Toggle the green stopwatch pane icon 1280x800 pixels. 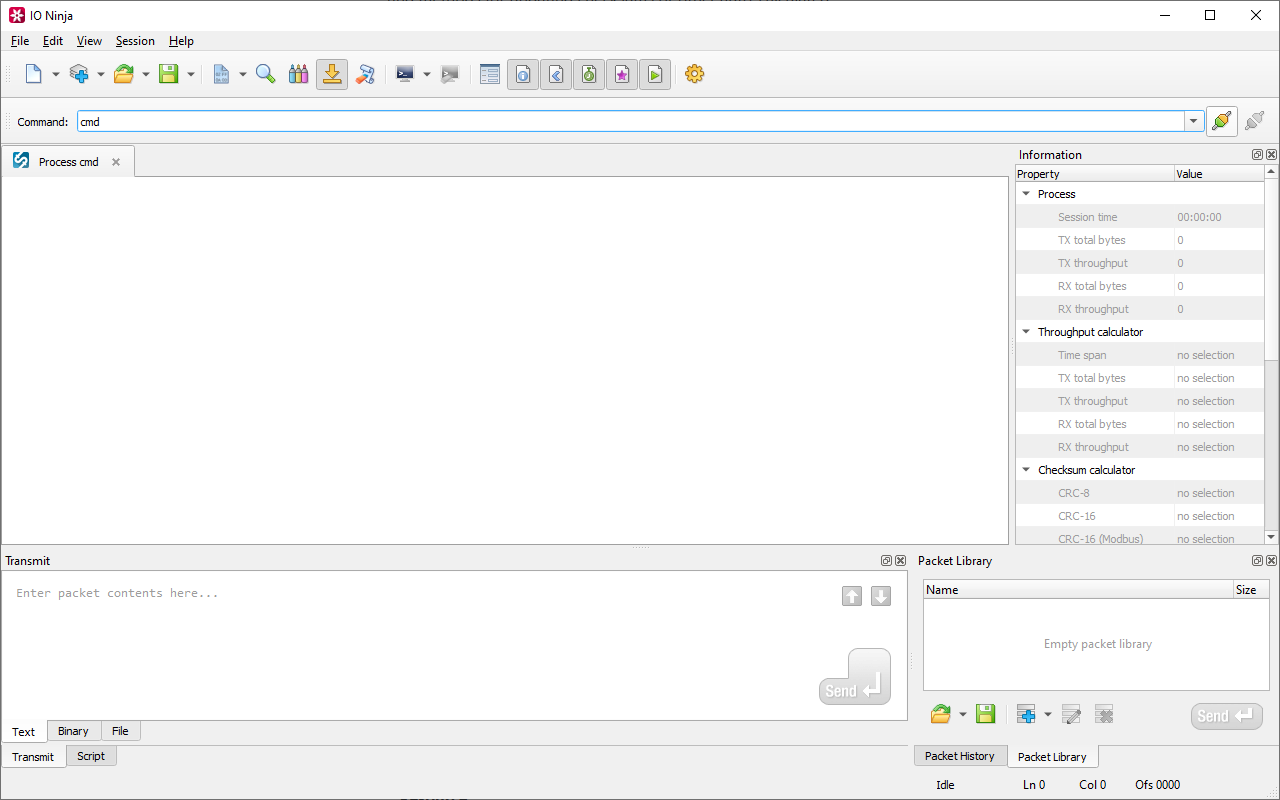coord(589,74)
